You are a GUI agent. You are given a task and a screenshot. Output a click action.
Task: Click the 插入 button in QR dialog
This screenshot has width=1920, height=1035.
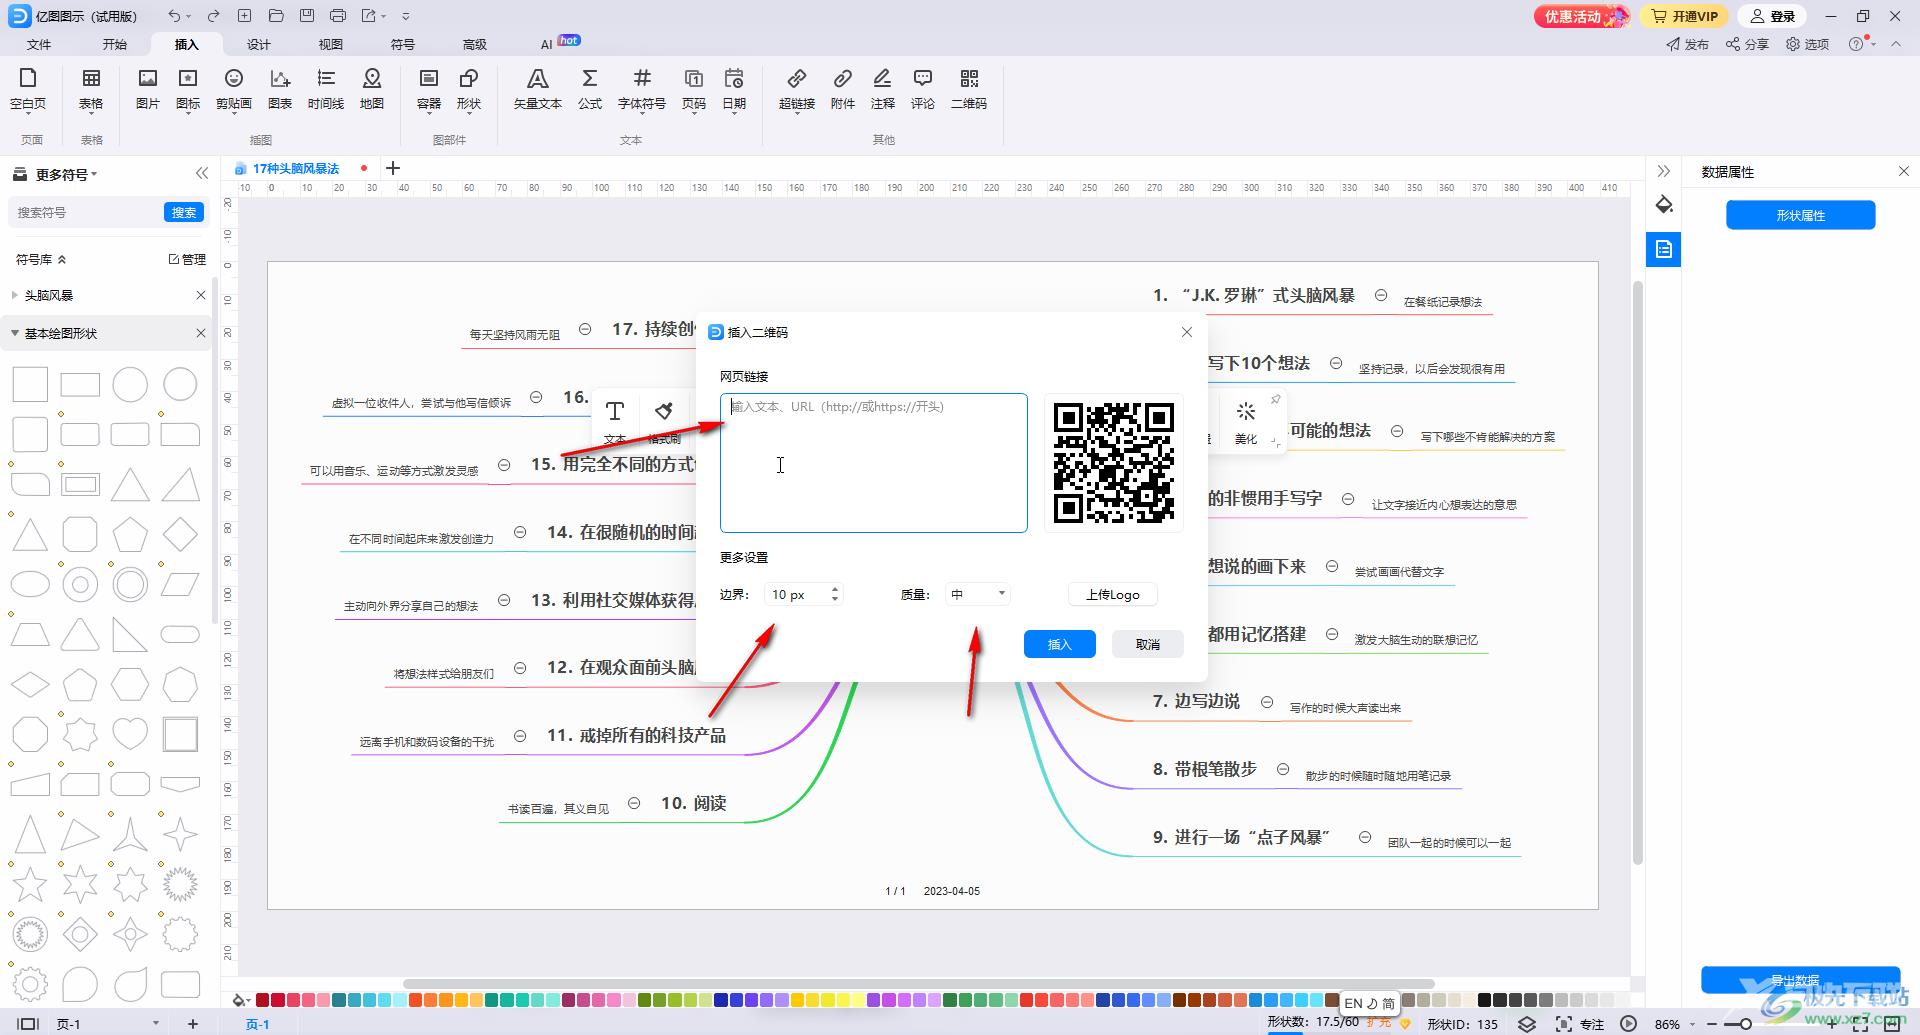tap(1059, 644)
